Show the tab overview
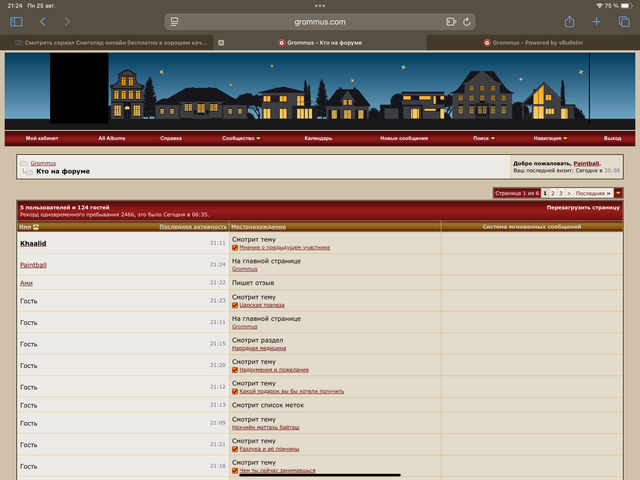 [624, 22]
